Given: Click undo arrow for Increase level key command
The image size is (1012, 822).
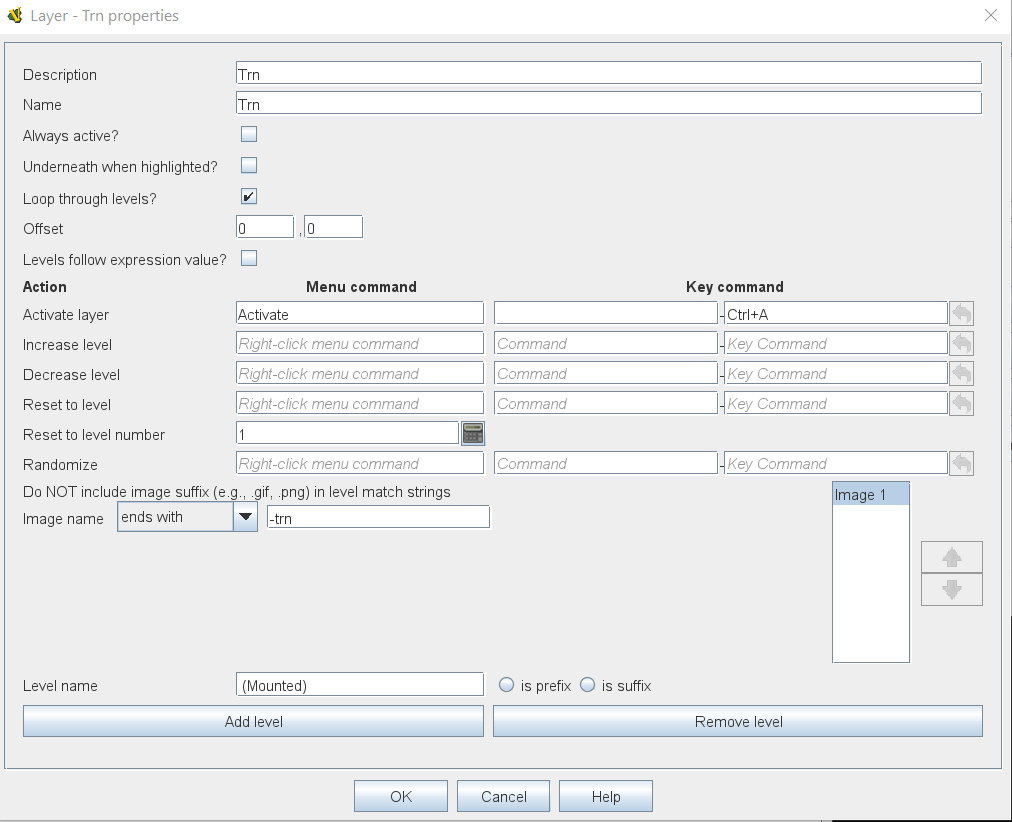Looking at the screenshot, I should 961,344.
